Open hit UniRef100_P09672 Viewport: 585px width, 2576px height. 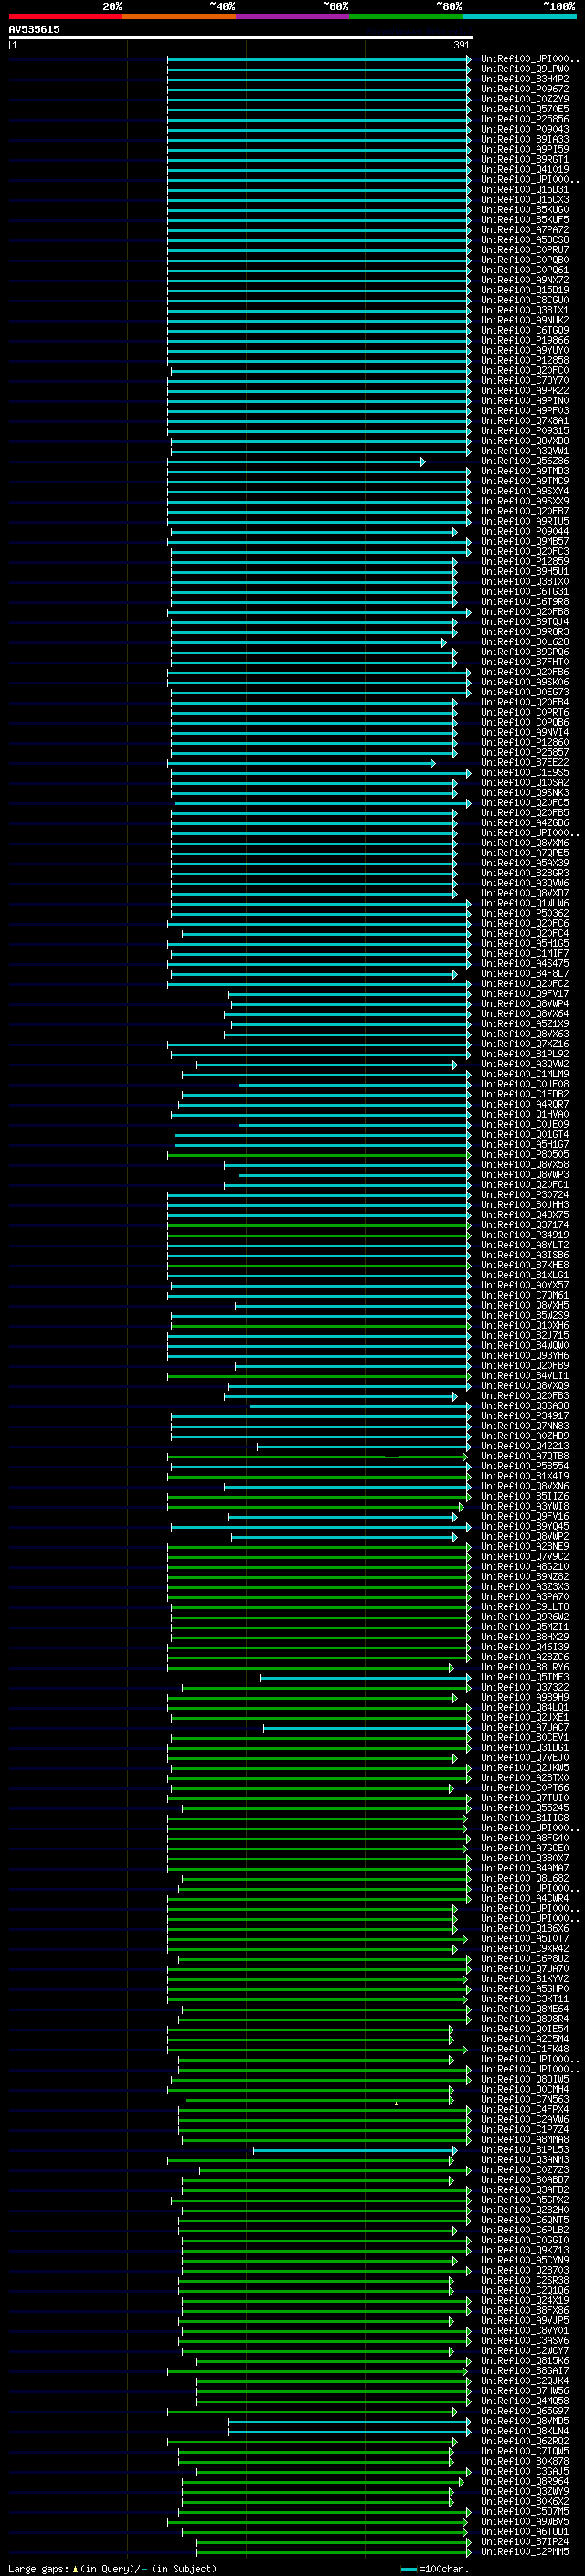tap(525, 89)
